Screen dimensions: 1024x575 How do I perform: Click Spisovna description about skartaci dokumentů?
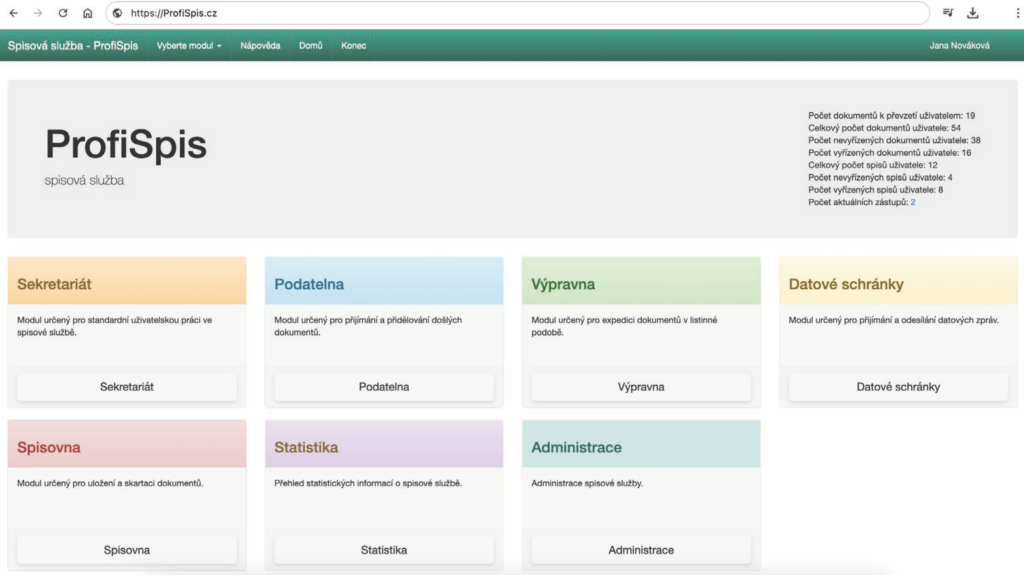pyautogui.click(x=110, y=484)
